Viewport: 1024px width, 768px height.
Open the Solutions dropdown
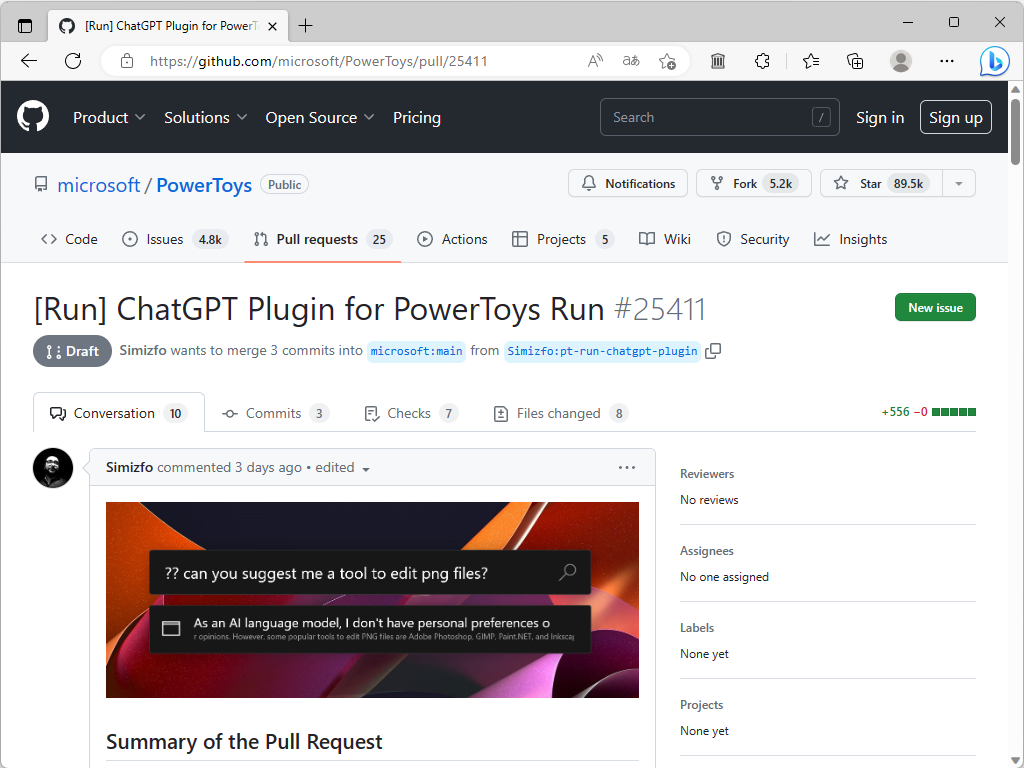click(205, 117)
